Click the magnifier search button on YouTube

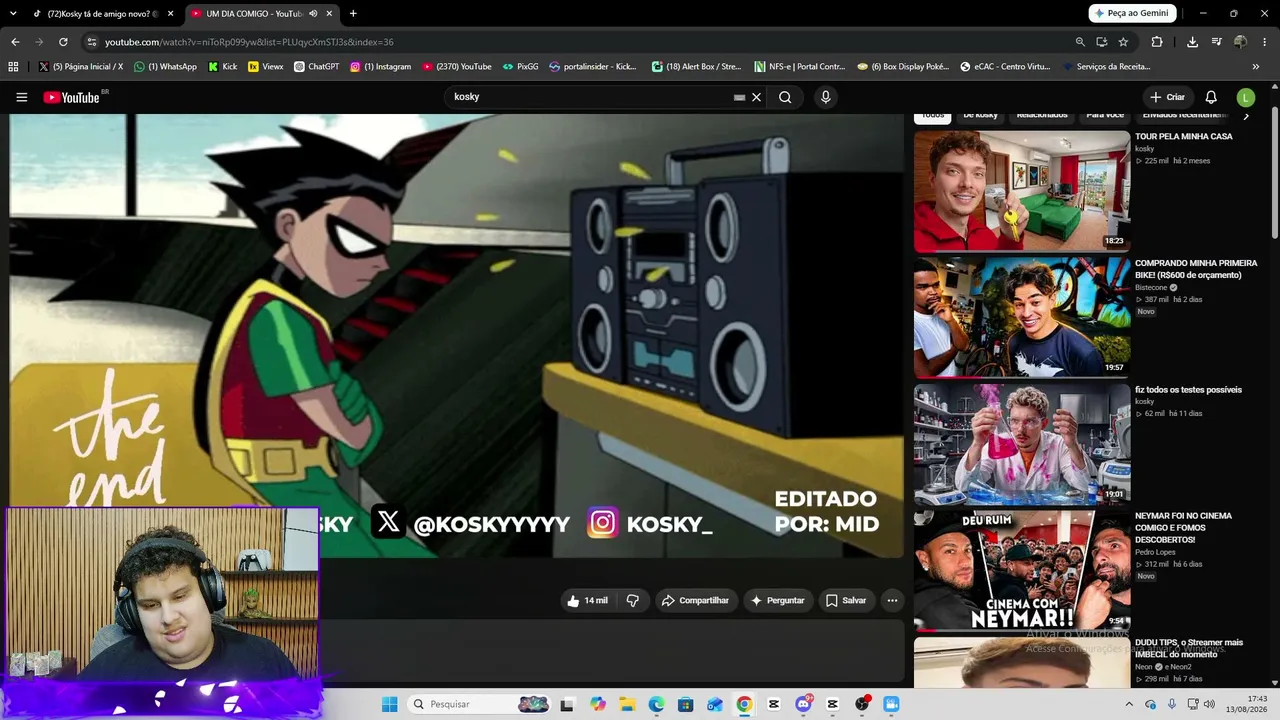(785, 97)
